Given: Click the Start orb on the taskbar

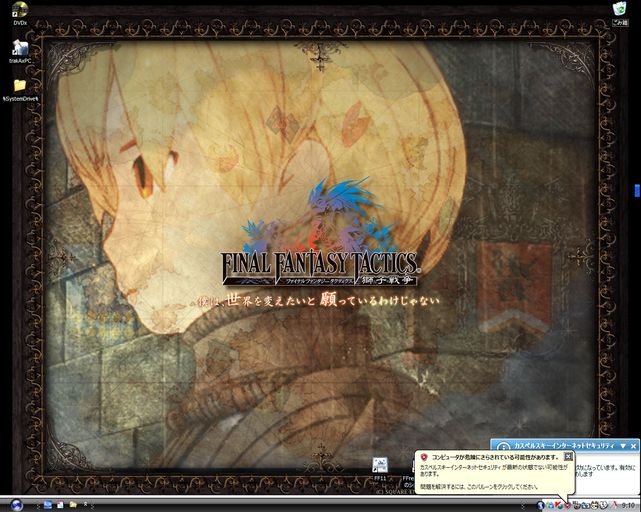Looking at the screenshot, I should pos(16,505).
